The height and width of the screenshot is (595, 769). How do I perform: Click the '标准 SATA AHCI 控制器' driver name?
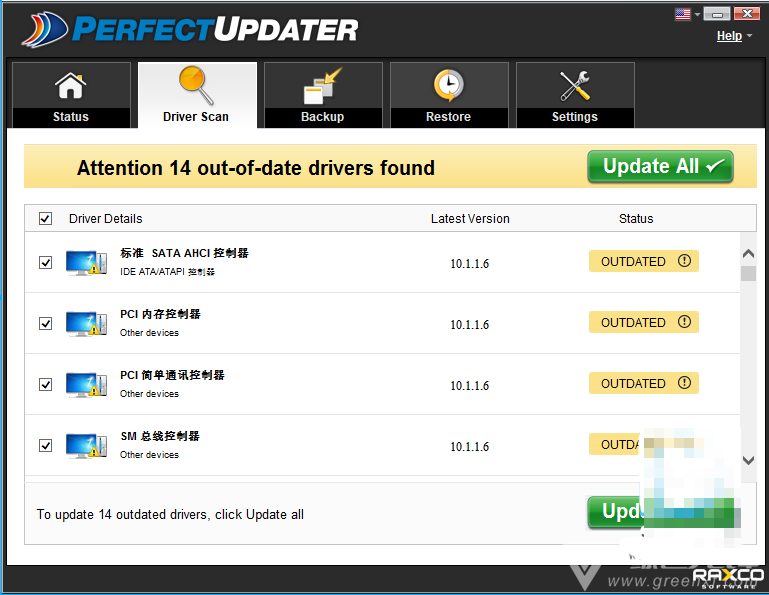[184, 253]
